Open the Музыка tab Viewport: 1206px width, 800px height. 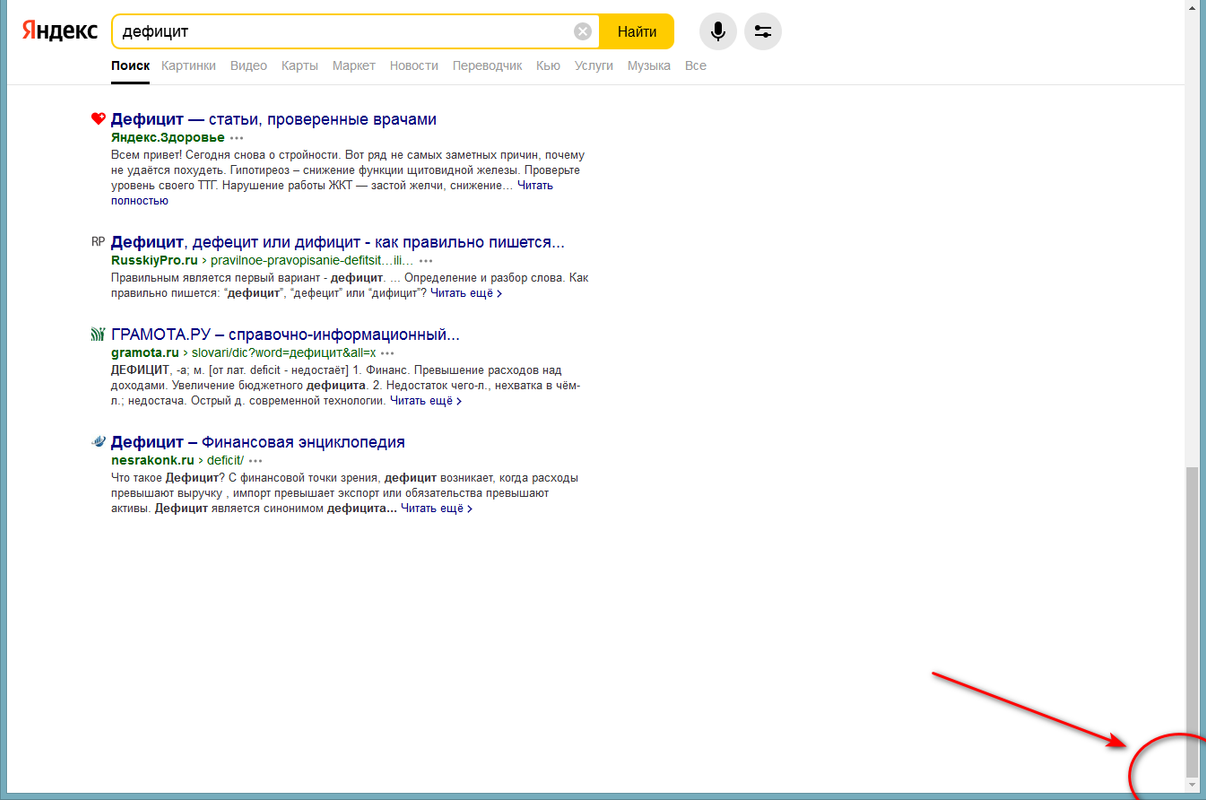649,65
